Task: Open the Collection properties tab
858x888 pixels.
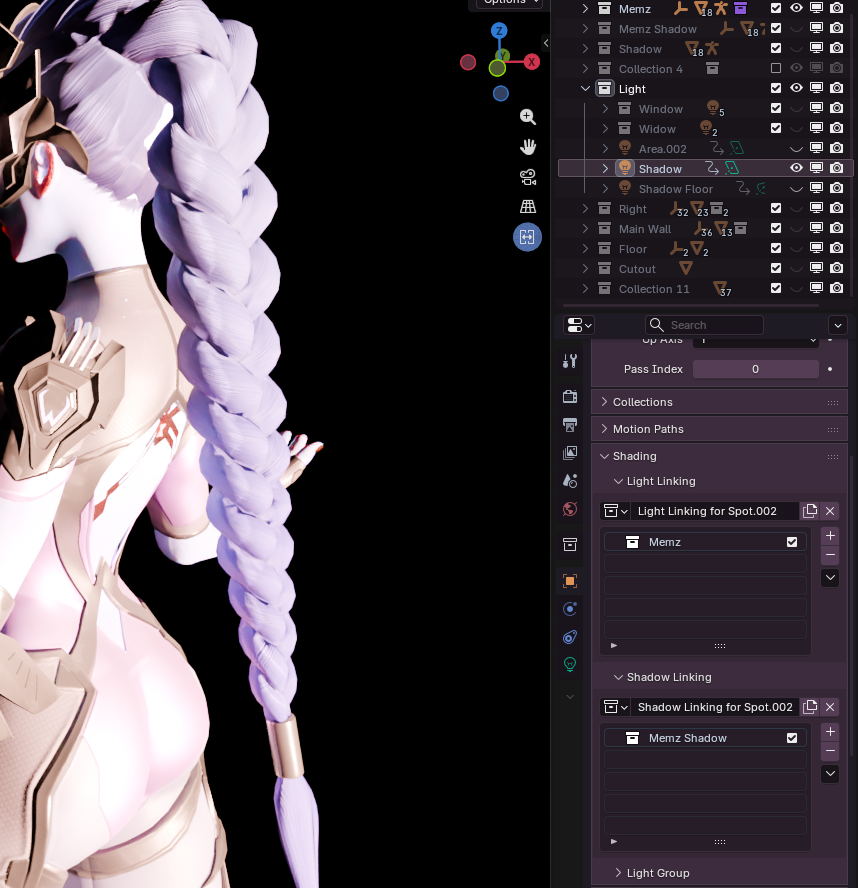Action: point(570,544)
